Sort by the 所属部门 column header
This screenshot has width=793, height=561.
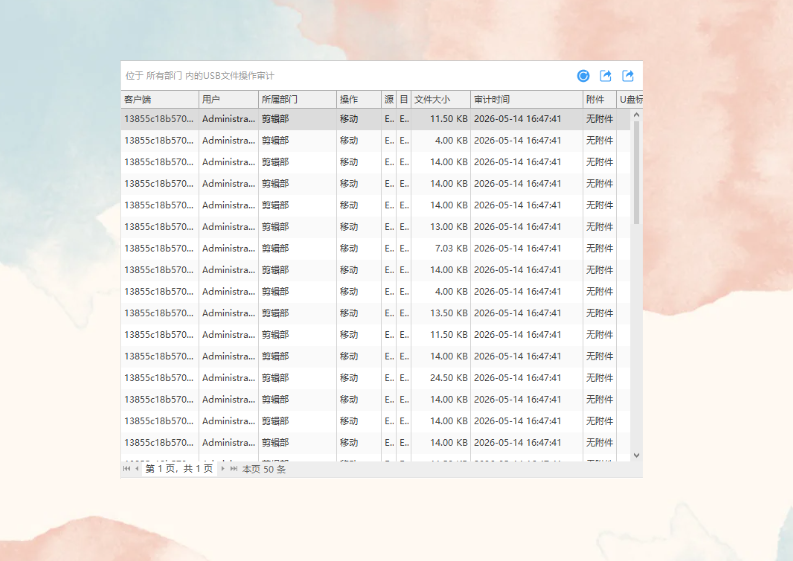297,99
